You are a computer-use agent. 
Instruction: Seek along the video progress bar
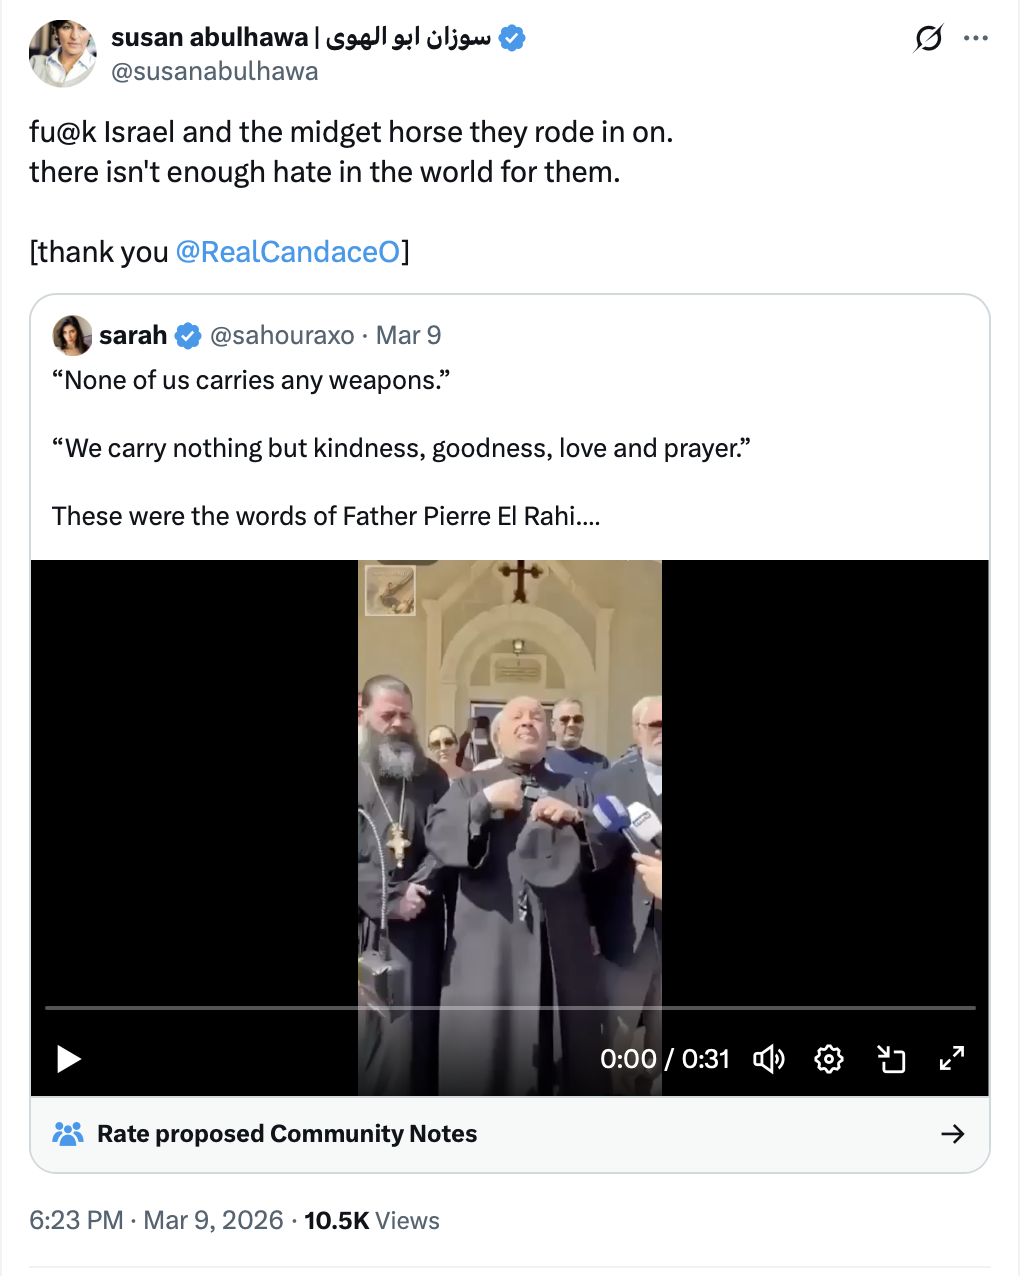click(510, 1008)
